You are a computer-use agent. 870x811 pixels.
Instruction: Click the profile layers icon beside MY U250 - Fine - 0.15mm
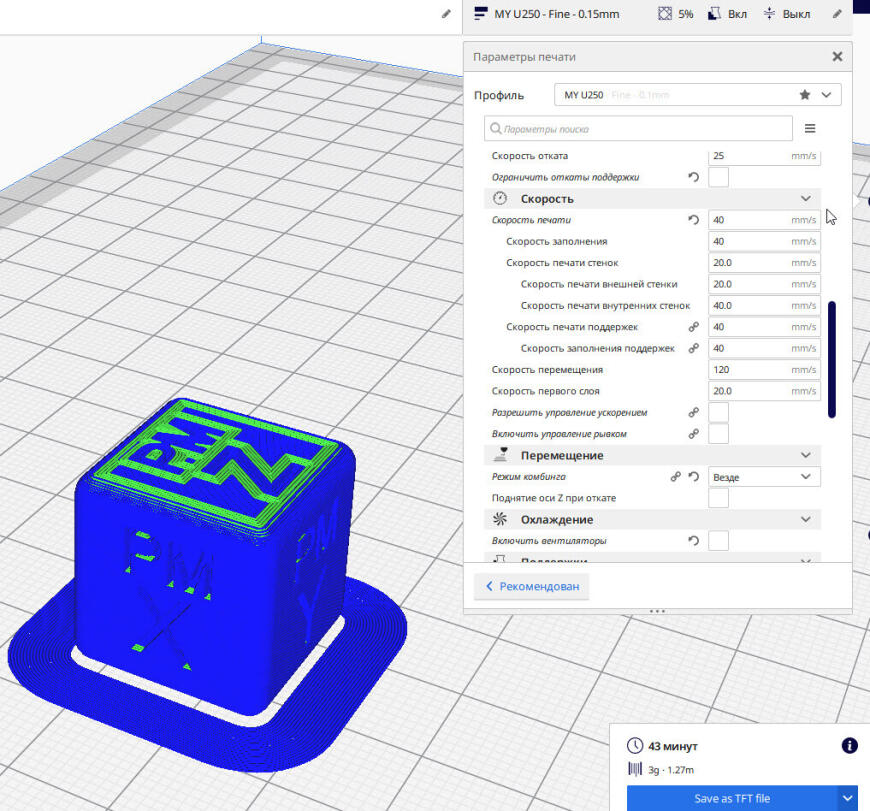point(480,14)
